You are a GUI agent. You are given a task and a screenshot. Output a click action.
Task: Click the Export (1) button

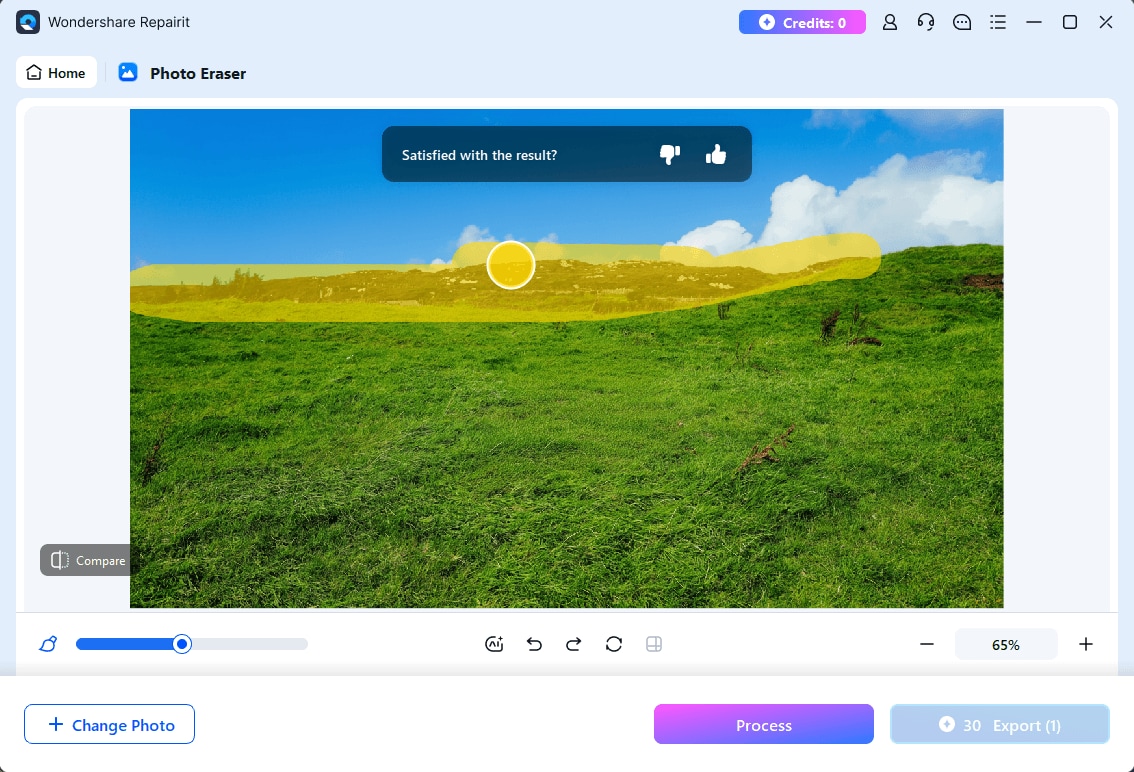coord(999,724)
